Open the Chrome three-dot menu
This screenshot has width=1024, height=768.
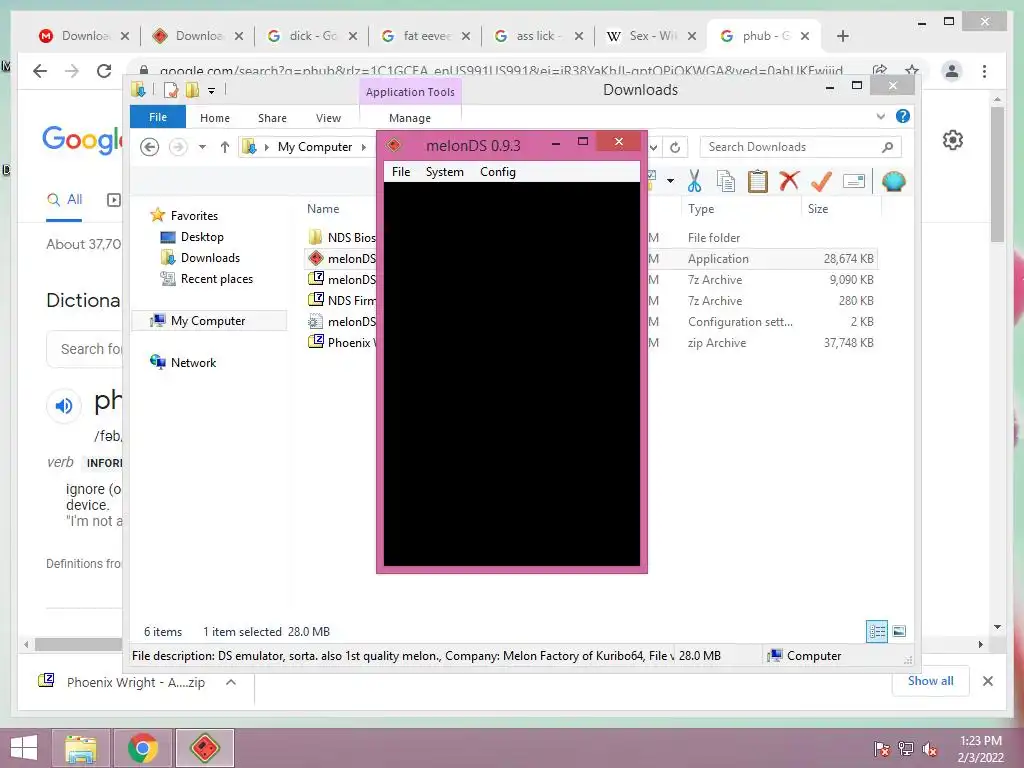tap(984, 71)
